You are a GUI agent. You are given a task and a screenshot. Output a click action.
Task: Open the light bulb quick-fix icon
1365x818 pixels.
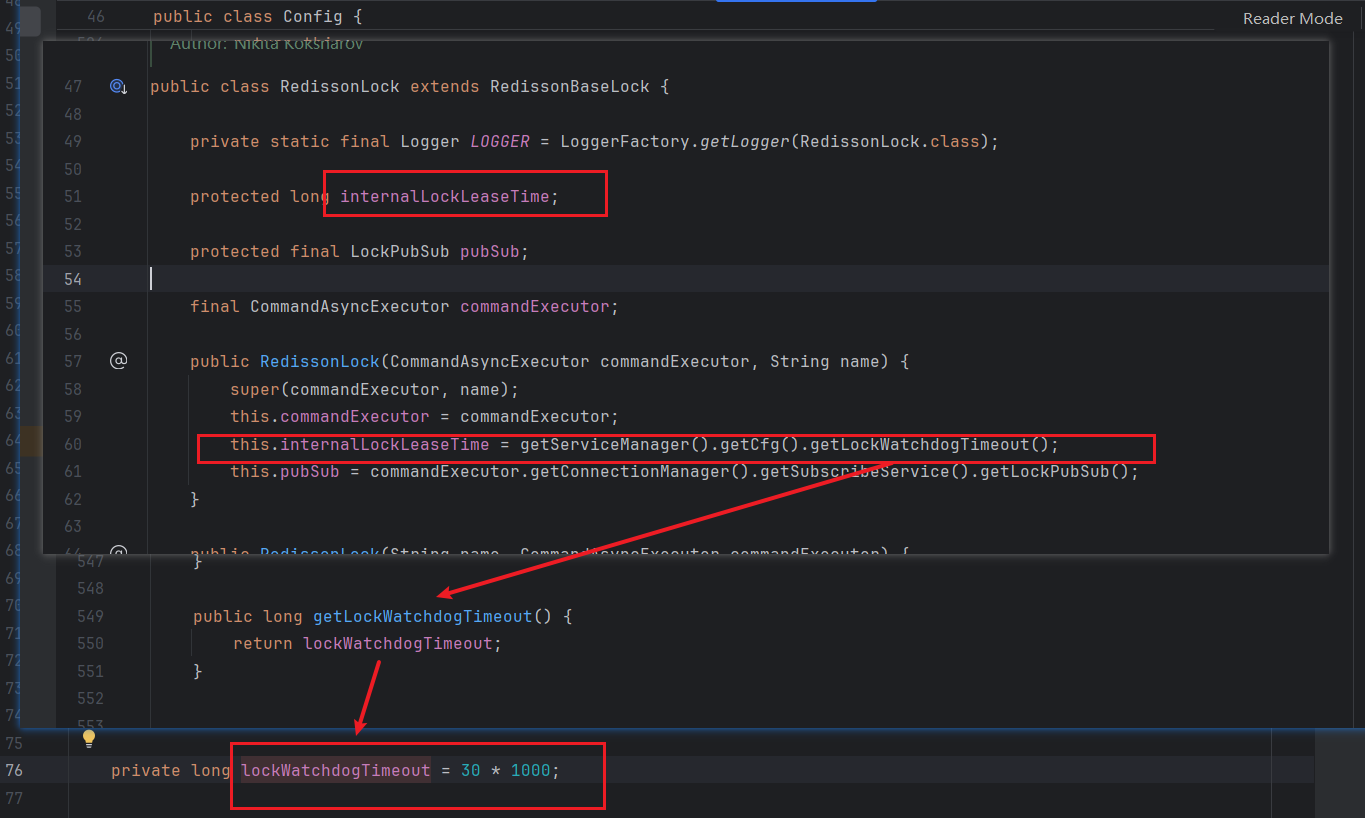pos(88,739)
